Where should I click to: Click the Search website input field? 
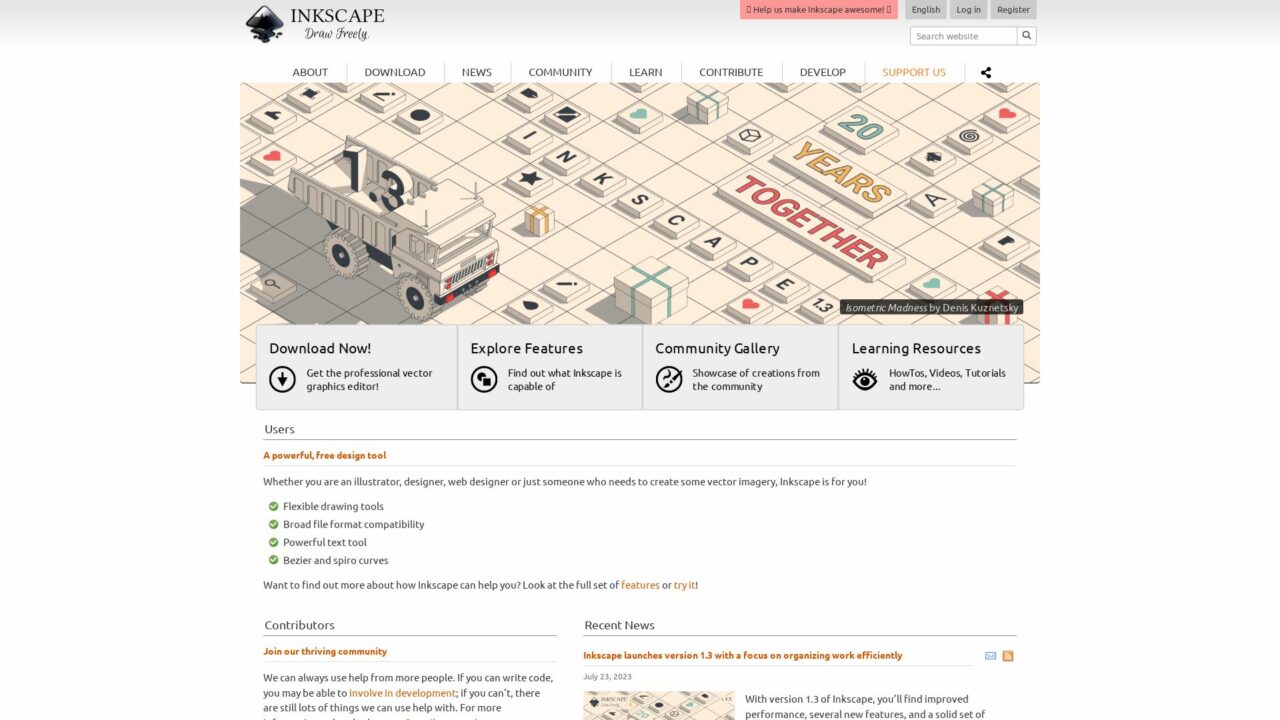[964, 36]
